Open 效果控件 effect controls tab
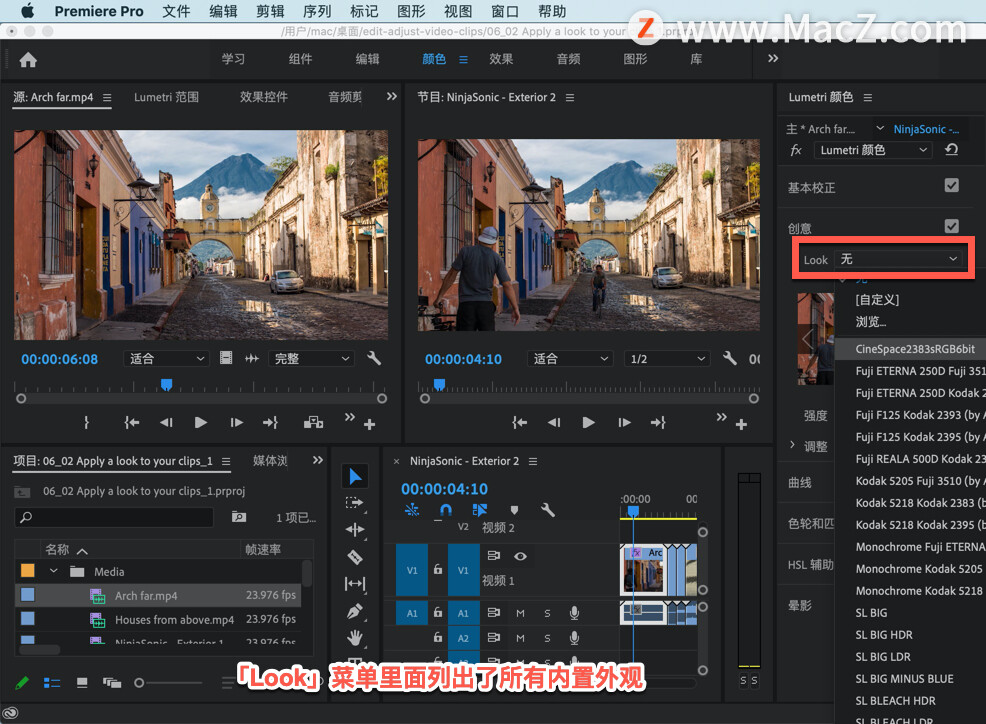This screenshot has width=986, height=724. pyautogui.click(x=263, y=97)
